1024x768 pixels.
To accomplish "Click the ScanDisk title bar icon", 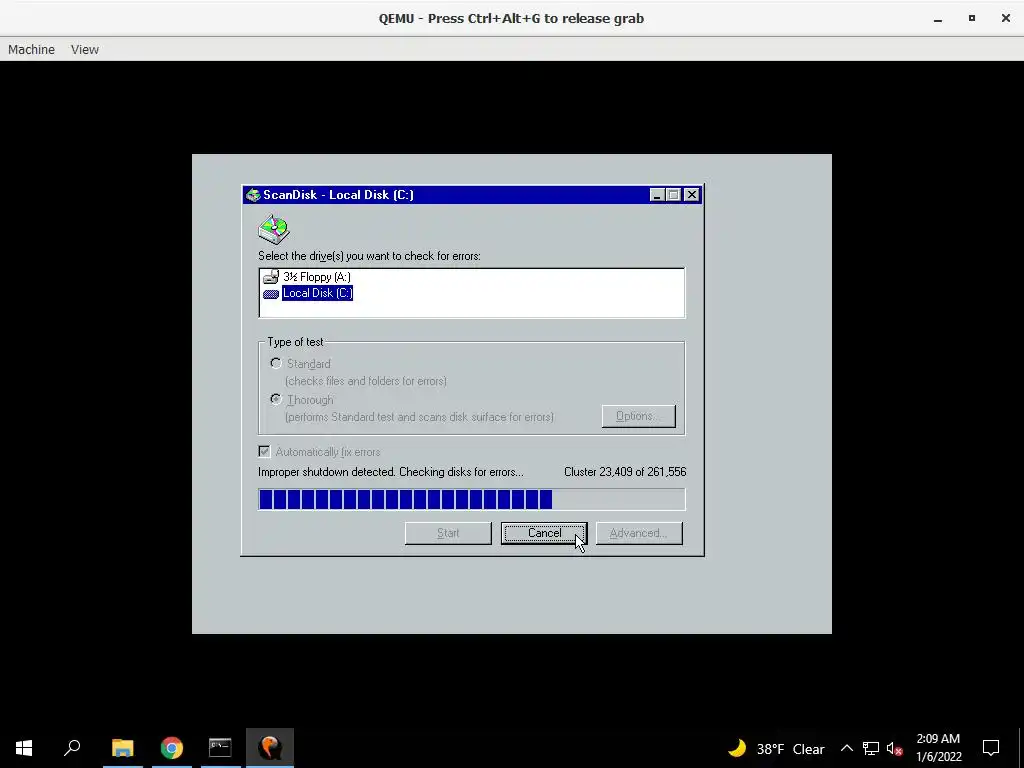I will [x=253, y=195].
